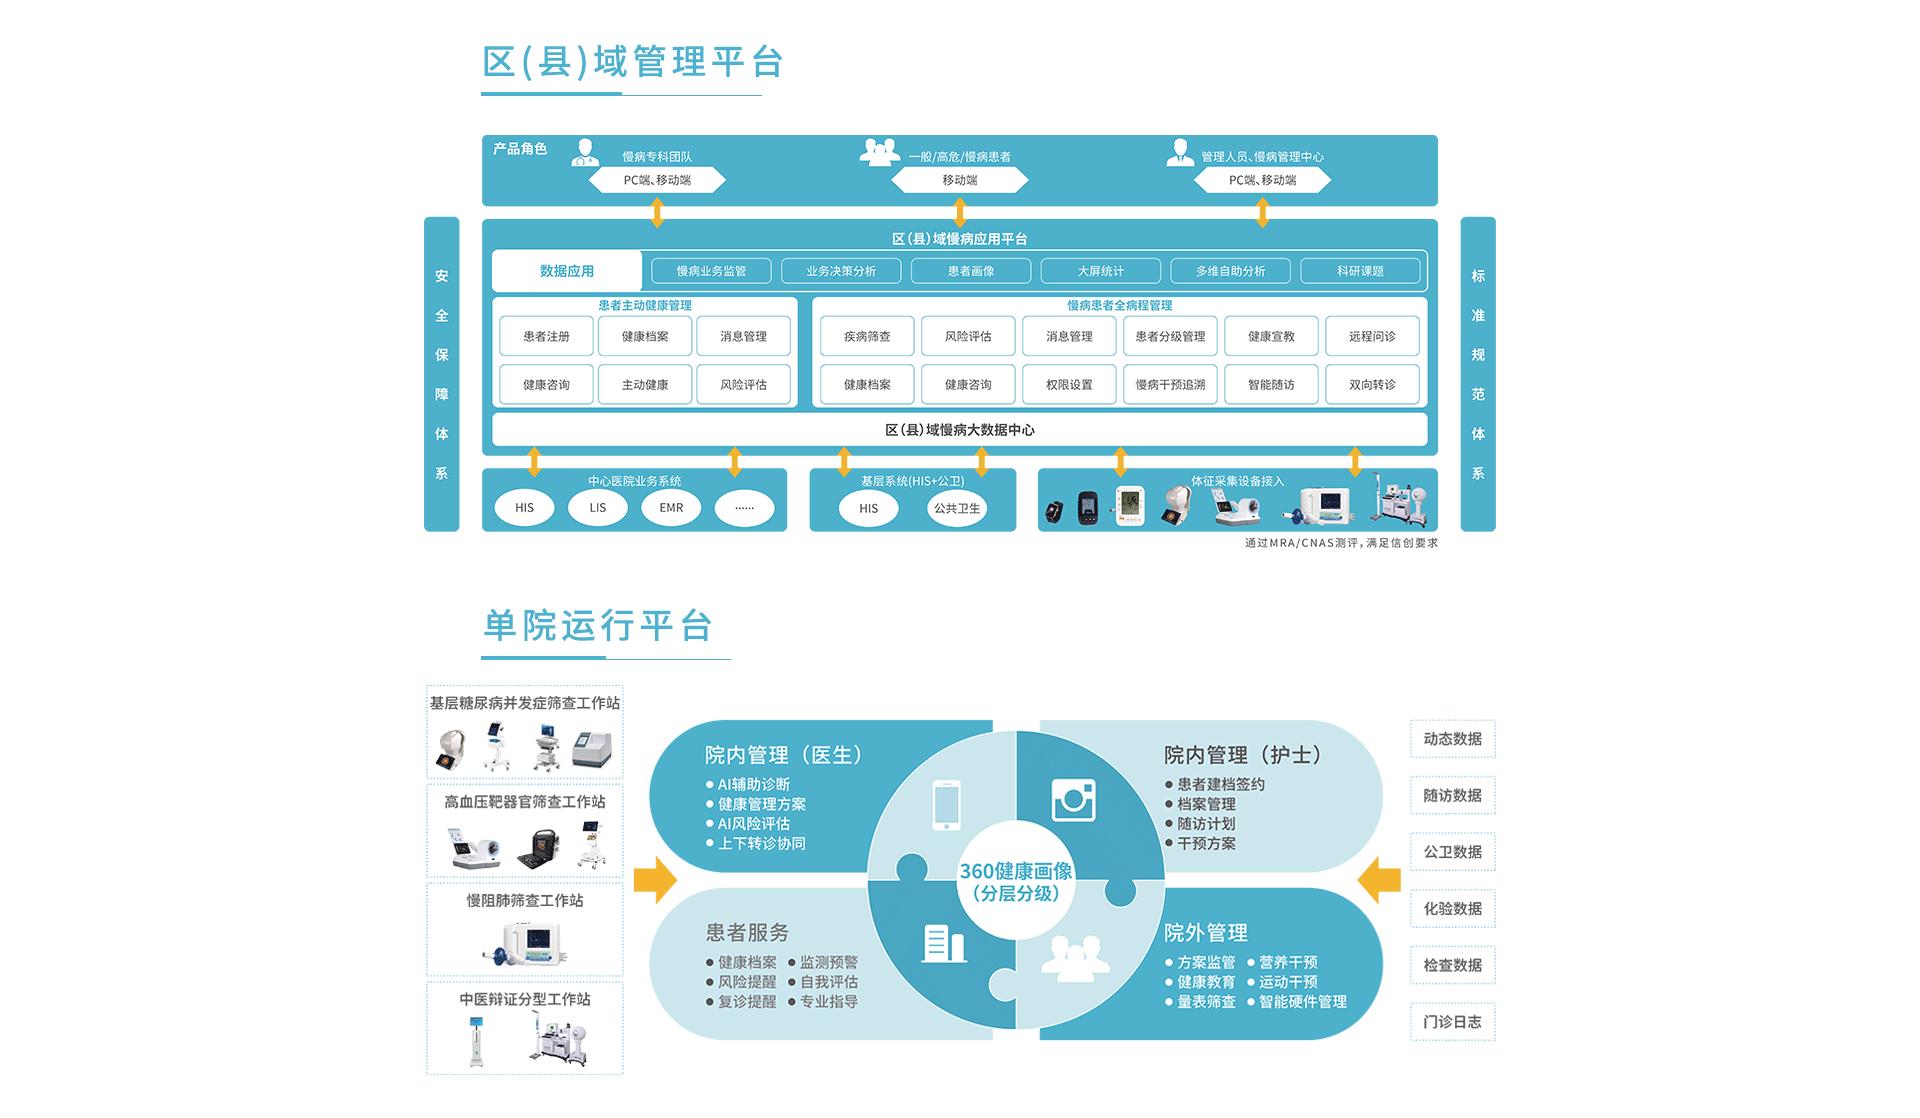Image resolution: width=1920 pixels, height=1118 pixels.
Task: Open the 动态数据 box
Action: pyautogui.click(x=1453, y=739)
